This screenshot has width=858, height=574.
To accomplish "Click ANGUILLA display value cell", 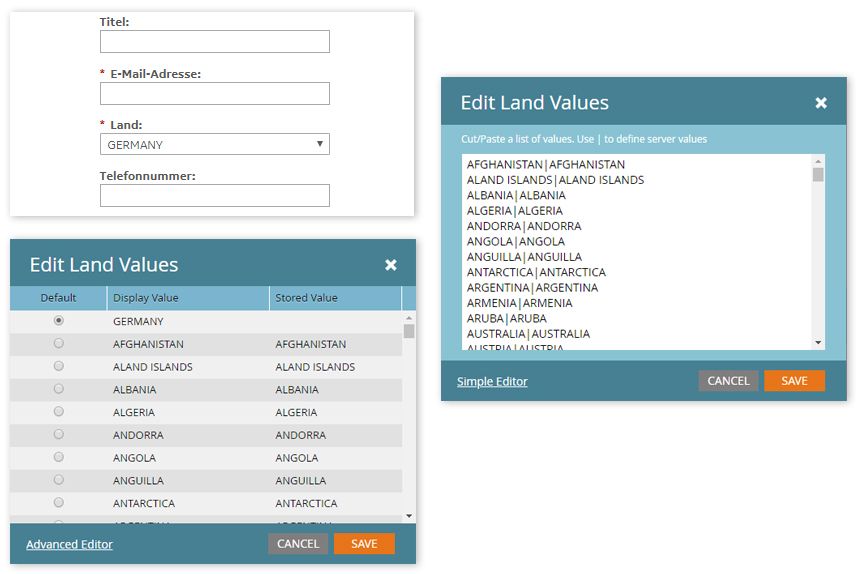I will point(188,480).
